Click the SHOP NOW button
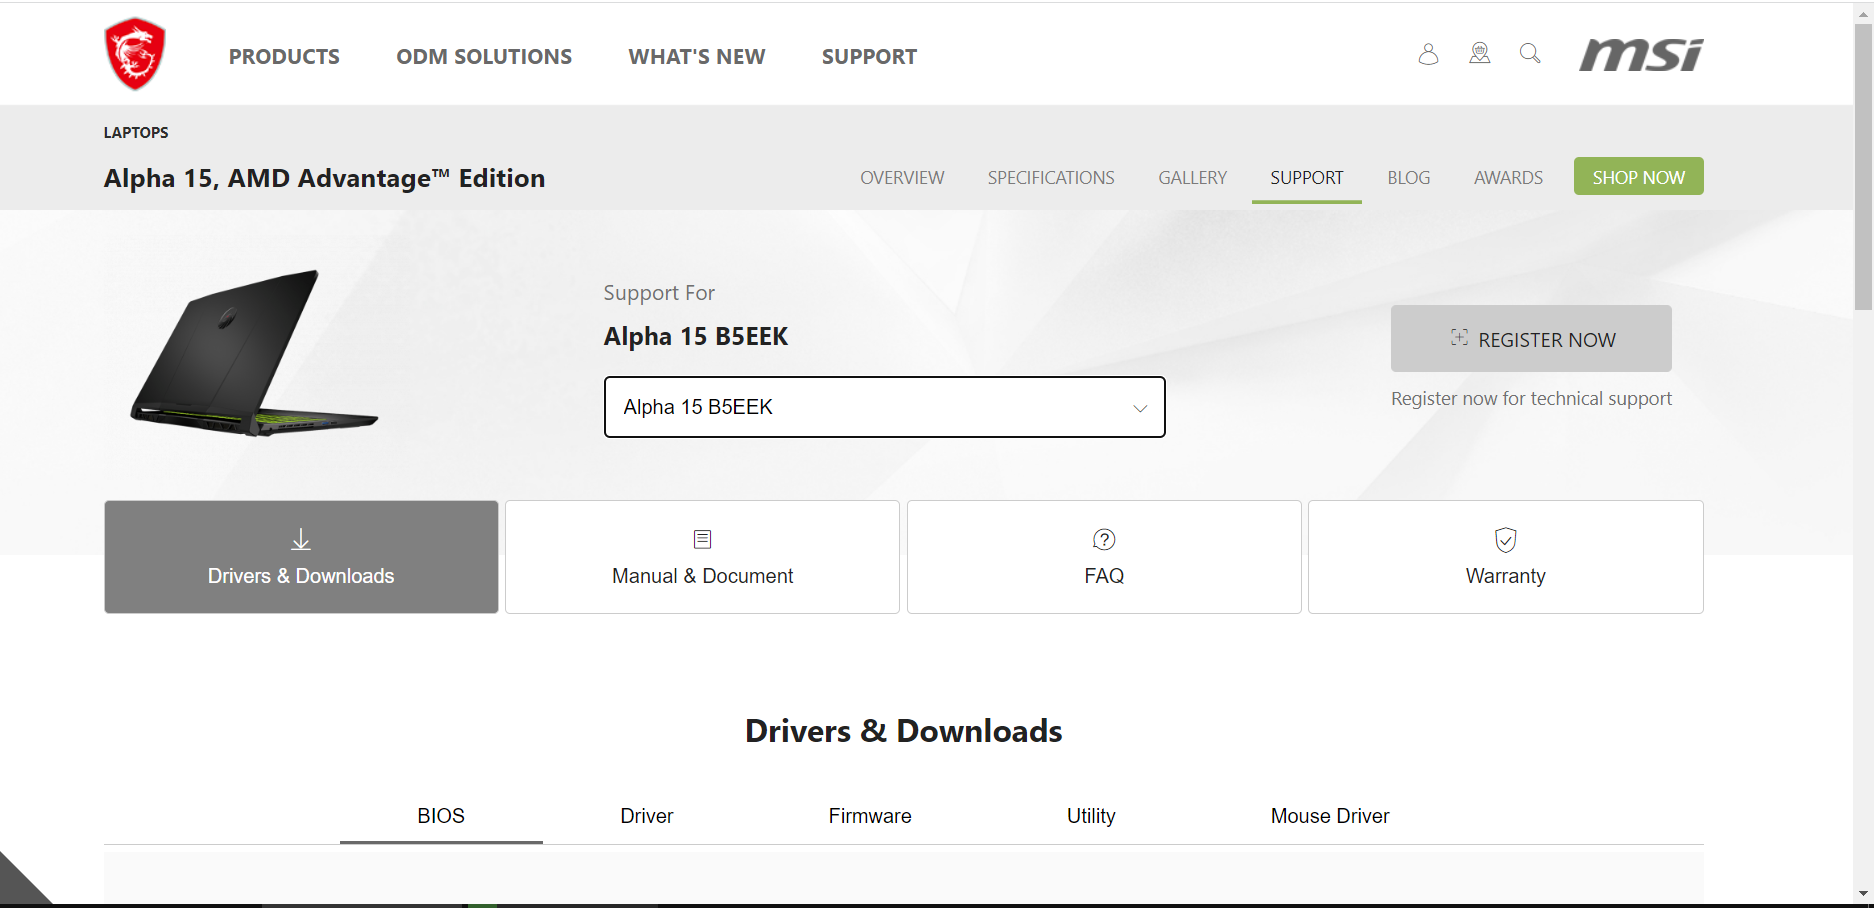 [1638, 177]
